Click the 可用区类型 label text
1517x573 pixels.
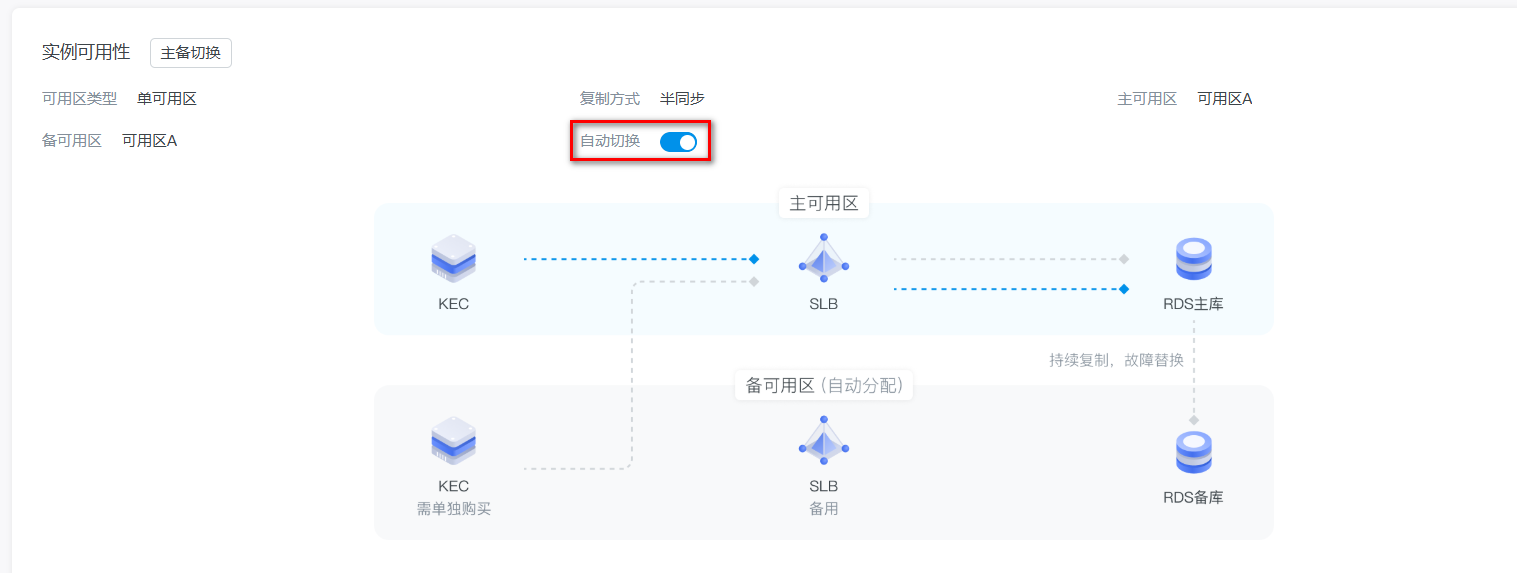click(80, 99)
